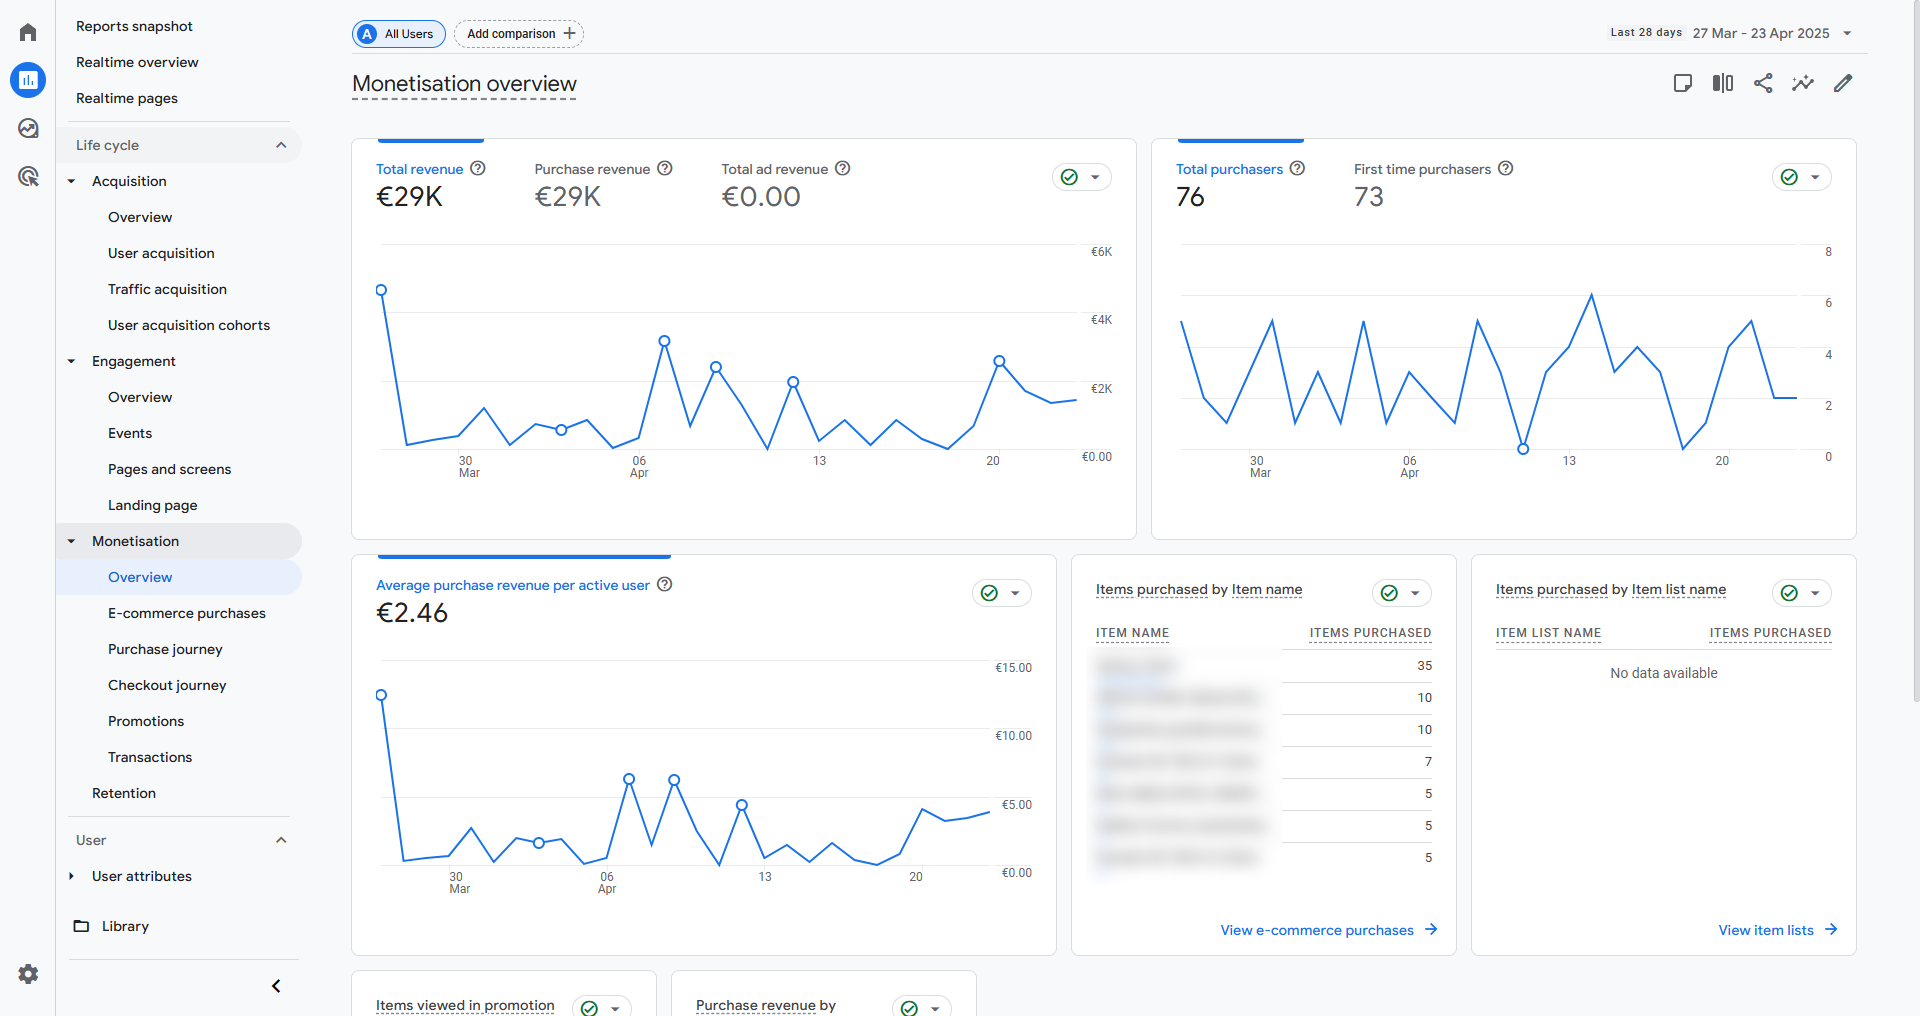Open the Explore icon in left rail
The height and width of the screenshot is (1016, 1920).
tap(28, 128)
